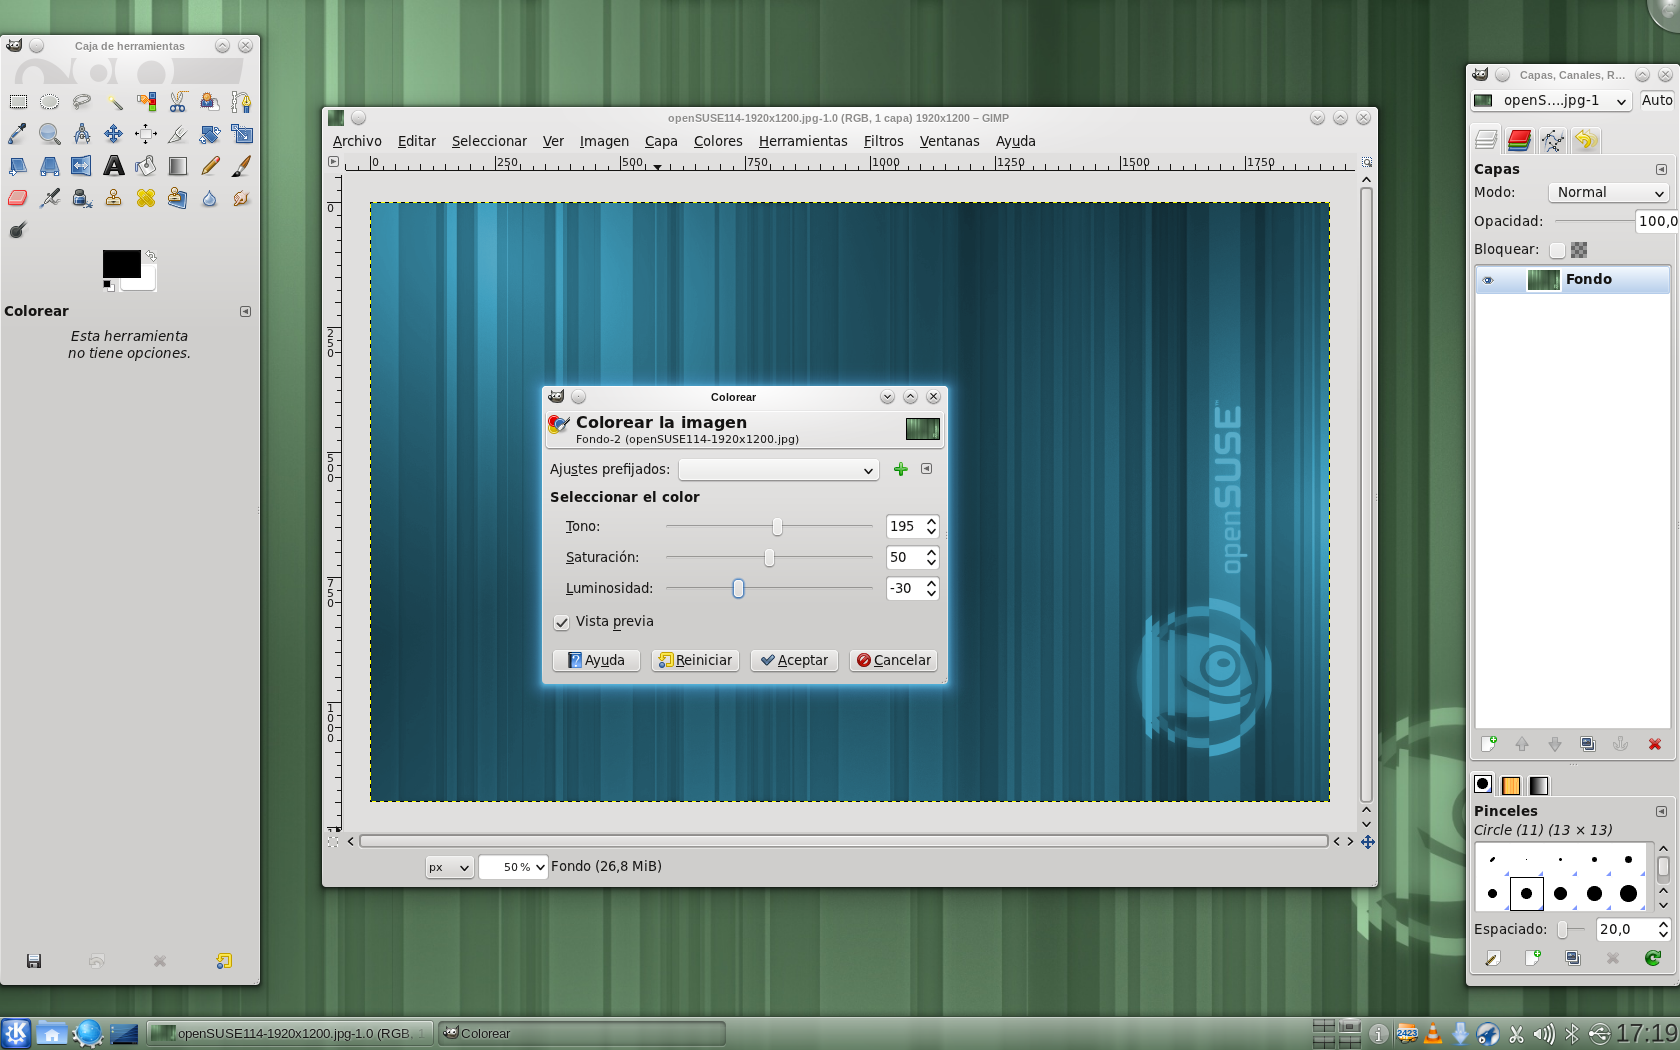Enable the Bloquear pixels checkbox

[x=1557, y=250]
